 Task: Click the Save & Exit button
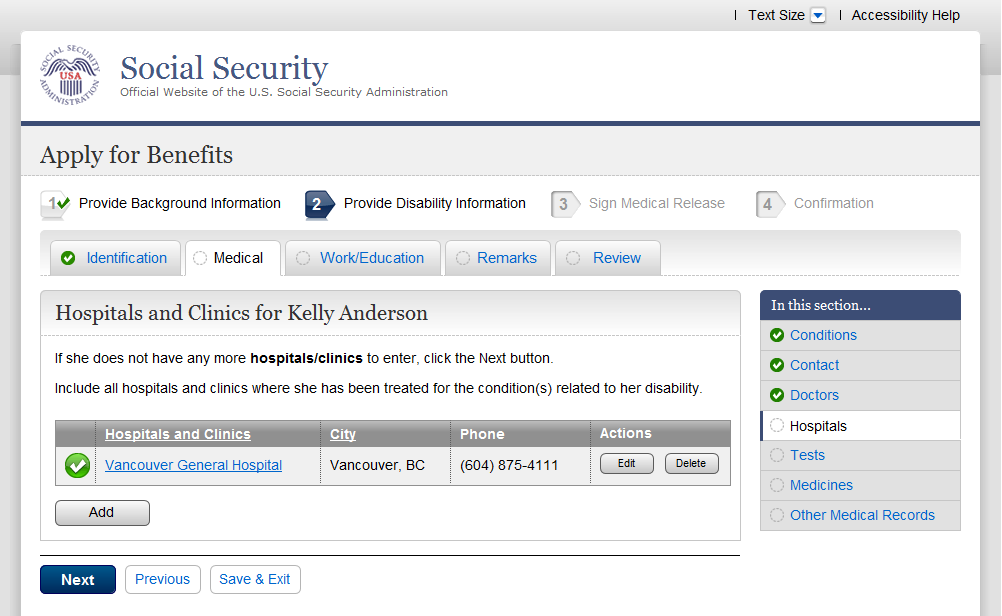pyautogui.click(x=255, y=580)
